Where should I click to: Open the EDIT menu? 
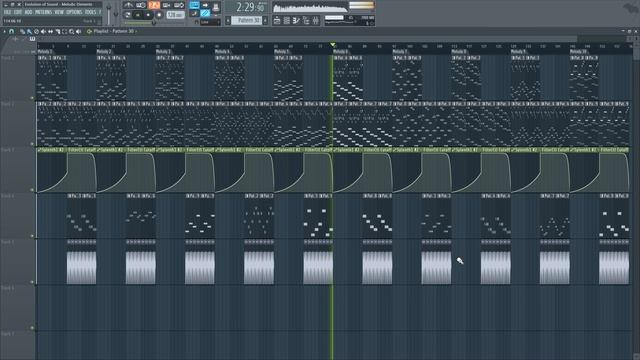pyautogui.click(x=18, y=12)
